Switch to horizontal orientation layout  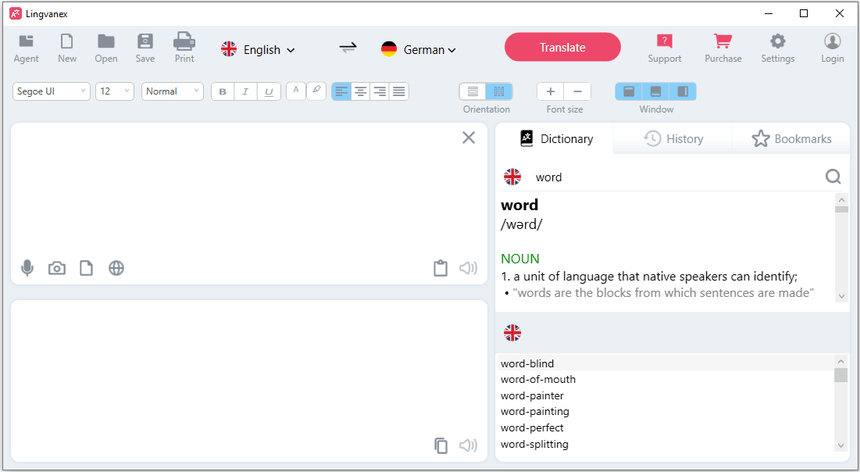pos(473,92)
